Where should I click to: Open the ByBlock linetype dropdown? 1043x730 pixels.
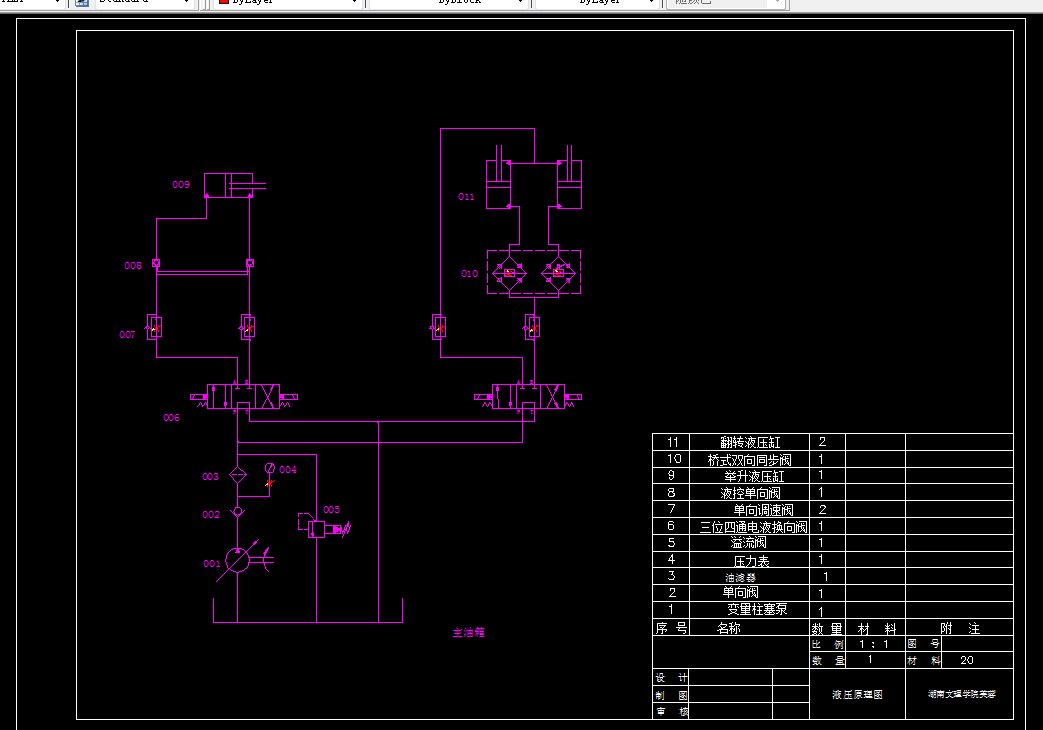450,2
